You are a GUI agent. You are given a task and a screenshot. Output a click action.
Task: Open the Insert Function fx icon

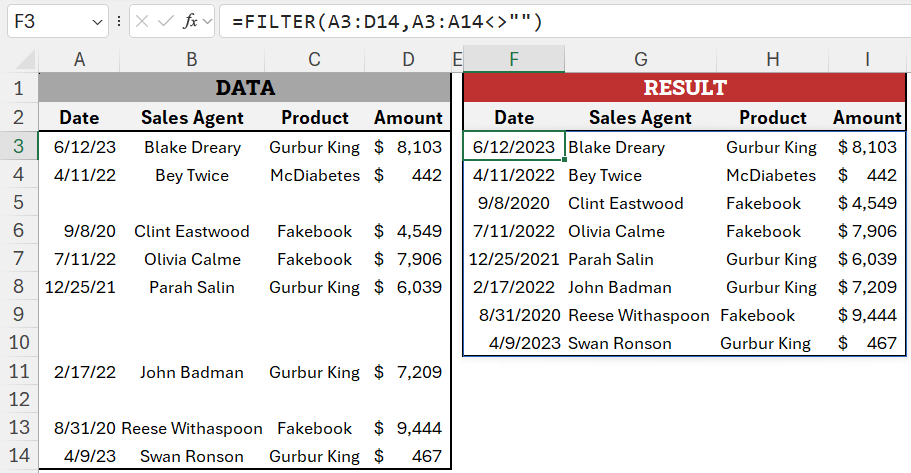189,22
